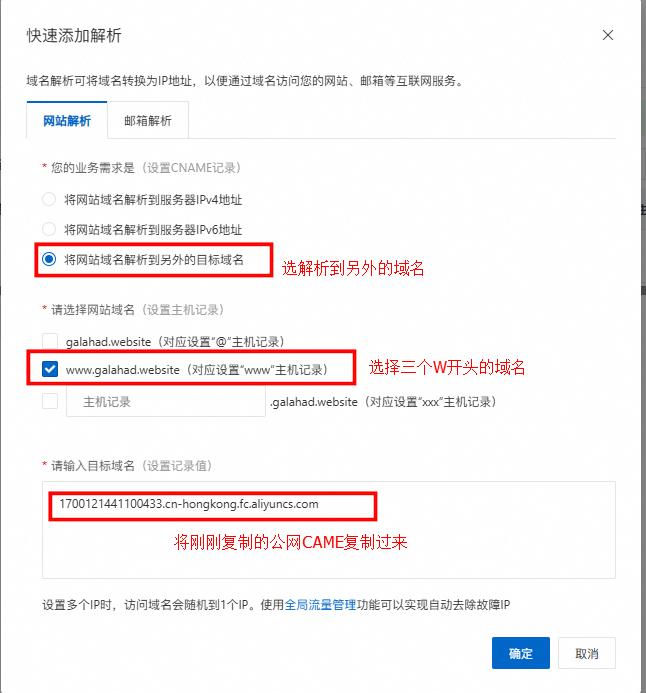Click the target domain record value text area

click(328, 529)
